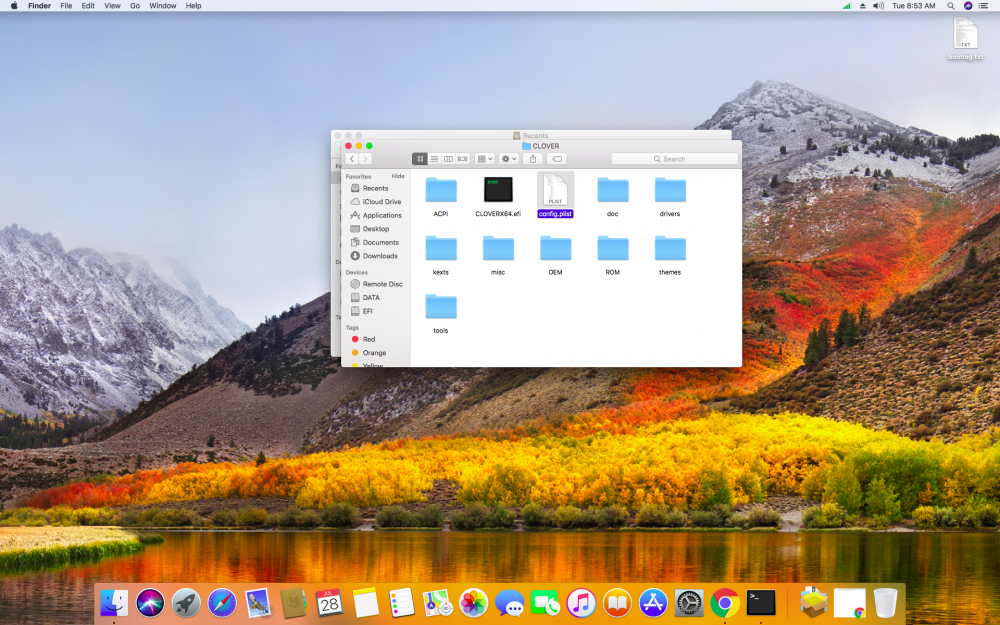Open Notification Center in menu bar
1000x625 pixels.
click(984, 6)
